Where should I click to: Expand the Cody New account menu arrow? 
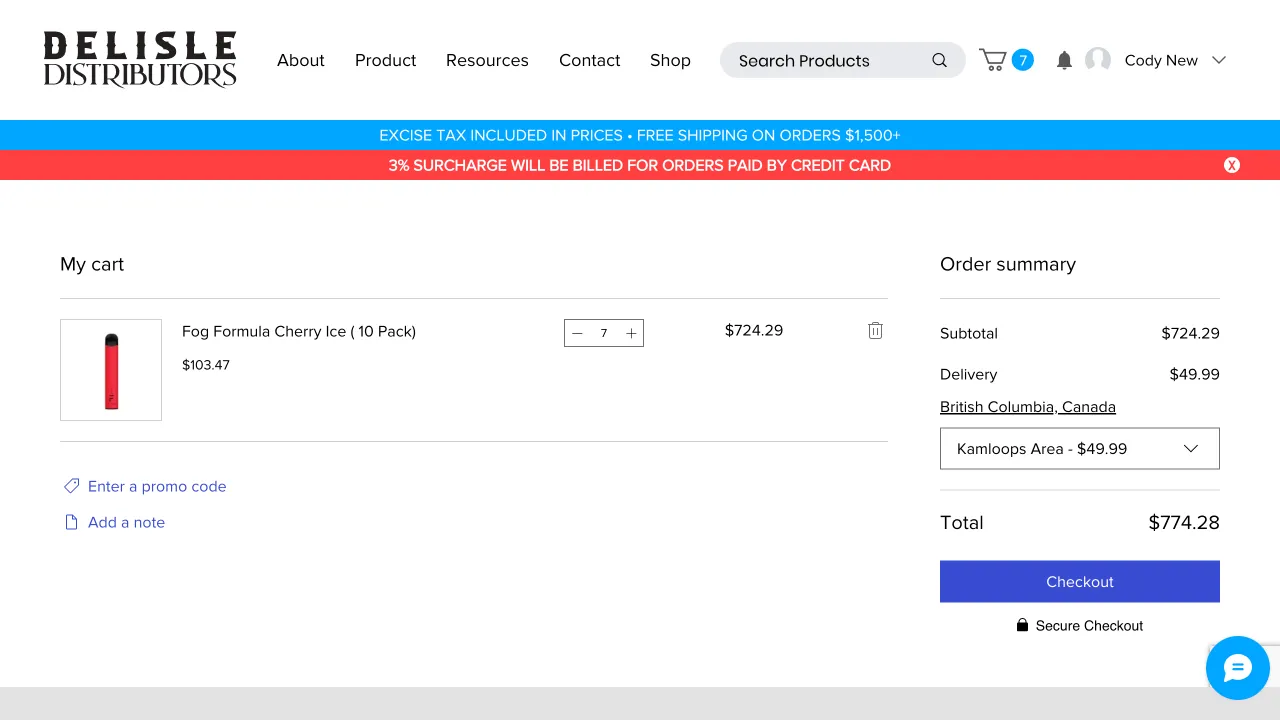1218,60
